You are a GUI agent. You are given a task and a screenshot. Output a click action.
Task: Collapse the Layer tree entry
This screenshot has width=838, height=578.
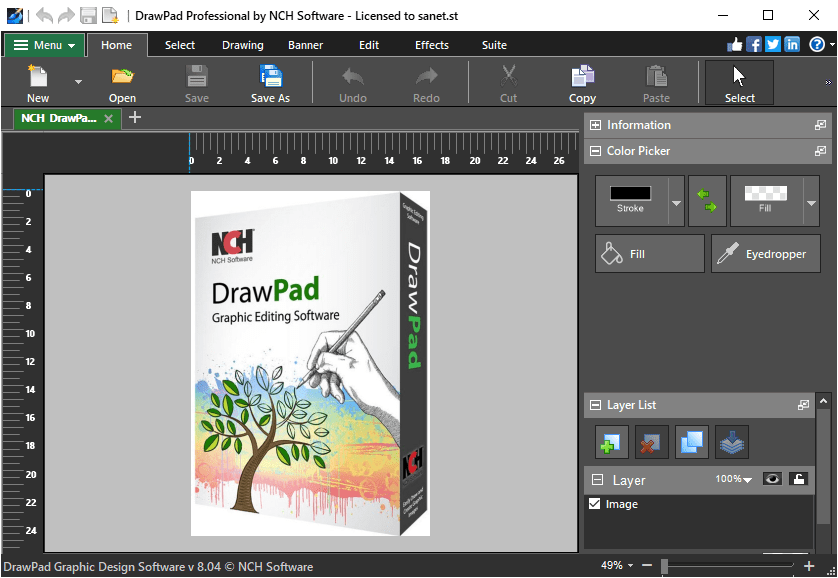click(598, 480)
